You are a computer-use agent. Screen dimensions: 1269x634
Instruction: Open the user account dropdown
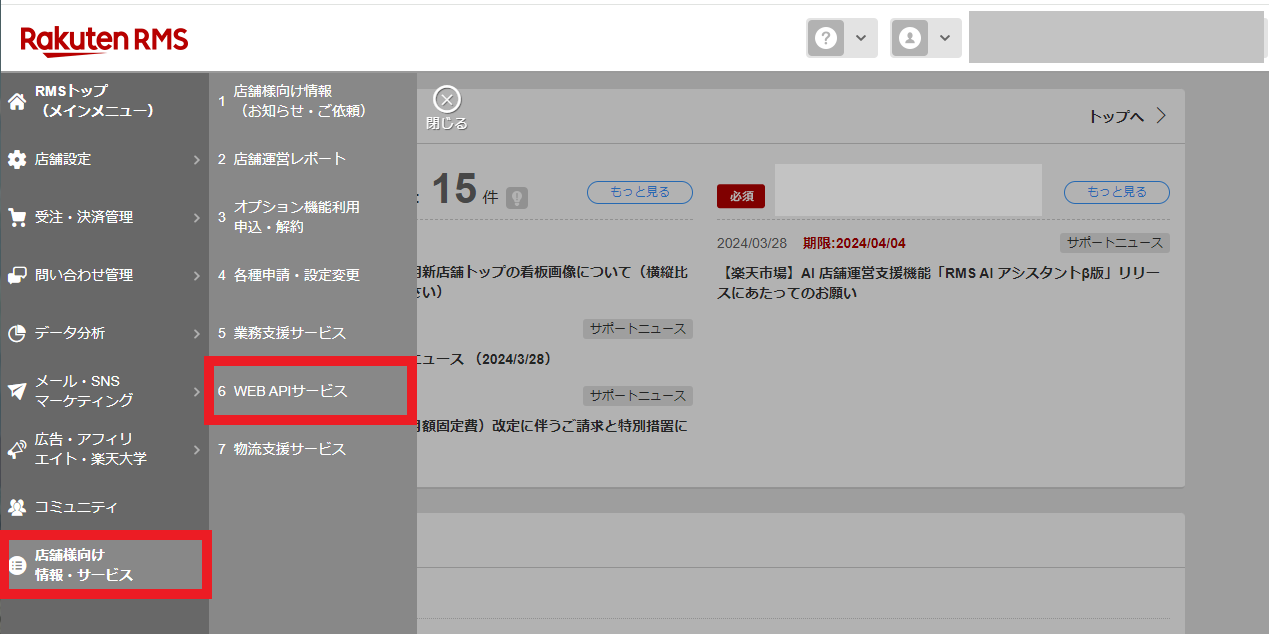point(925,38)
